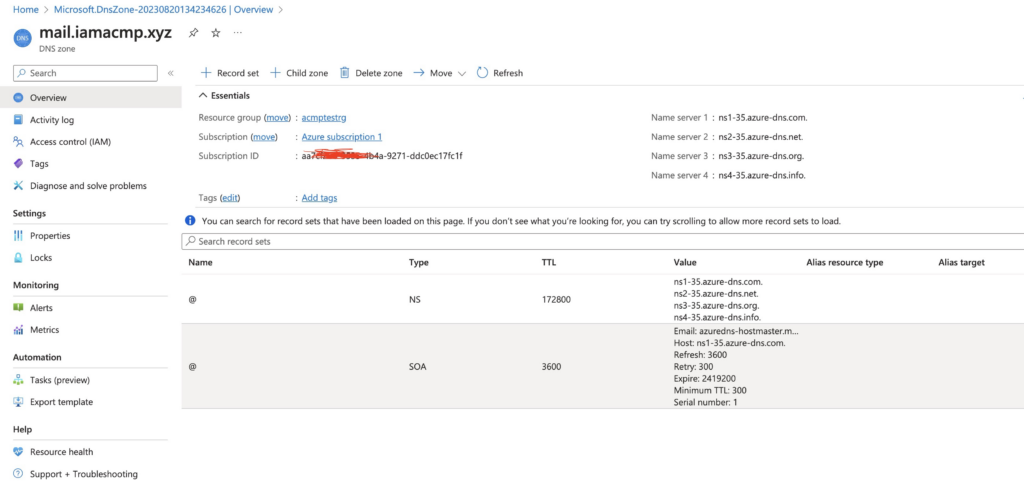
Task: Click the Resource health heart icon
Action: click(x=18, y=452)
